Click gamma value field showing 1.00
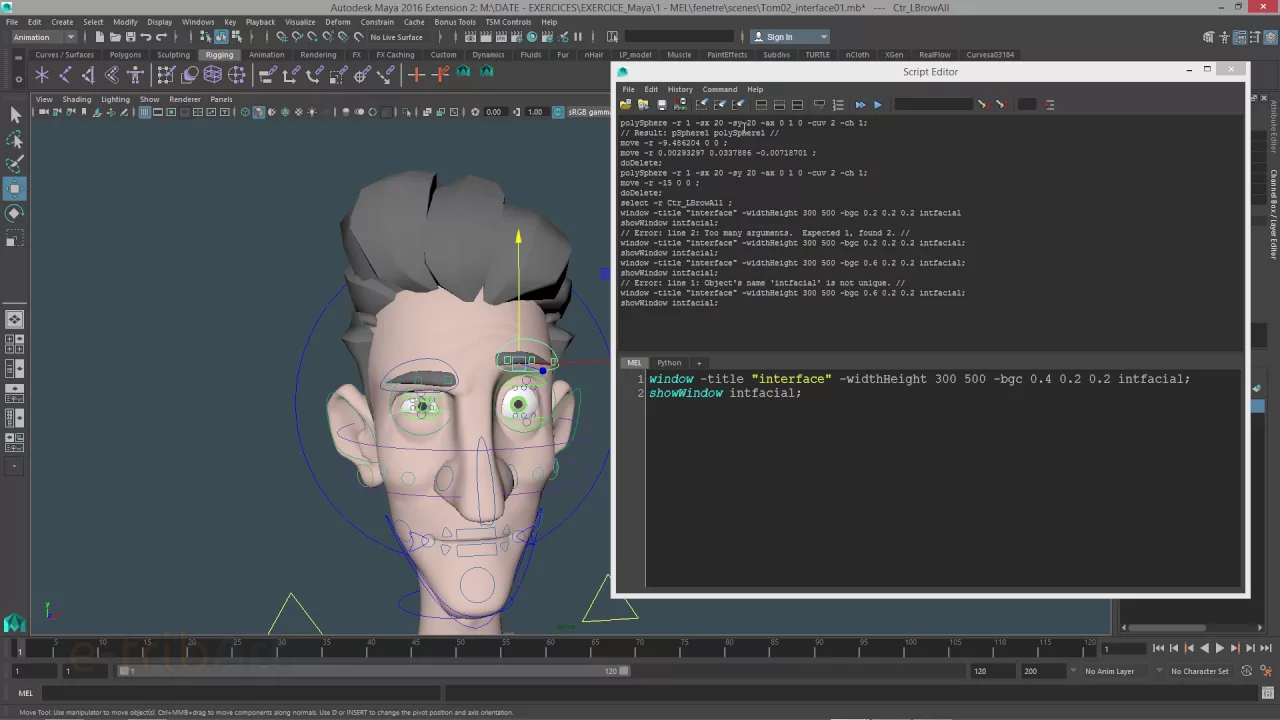The image size is (1280, 720). point(535,112)
